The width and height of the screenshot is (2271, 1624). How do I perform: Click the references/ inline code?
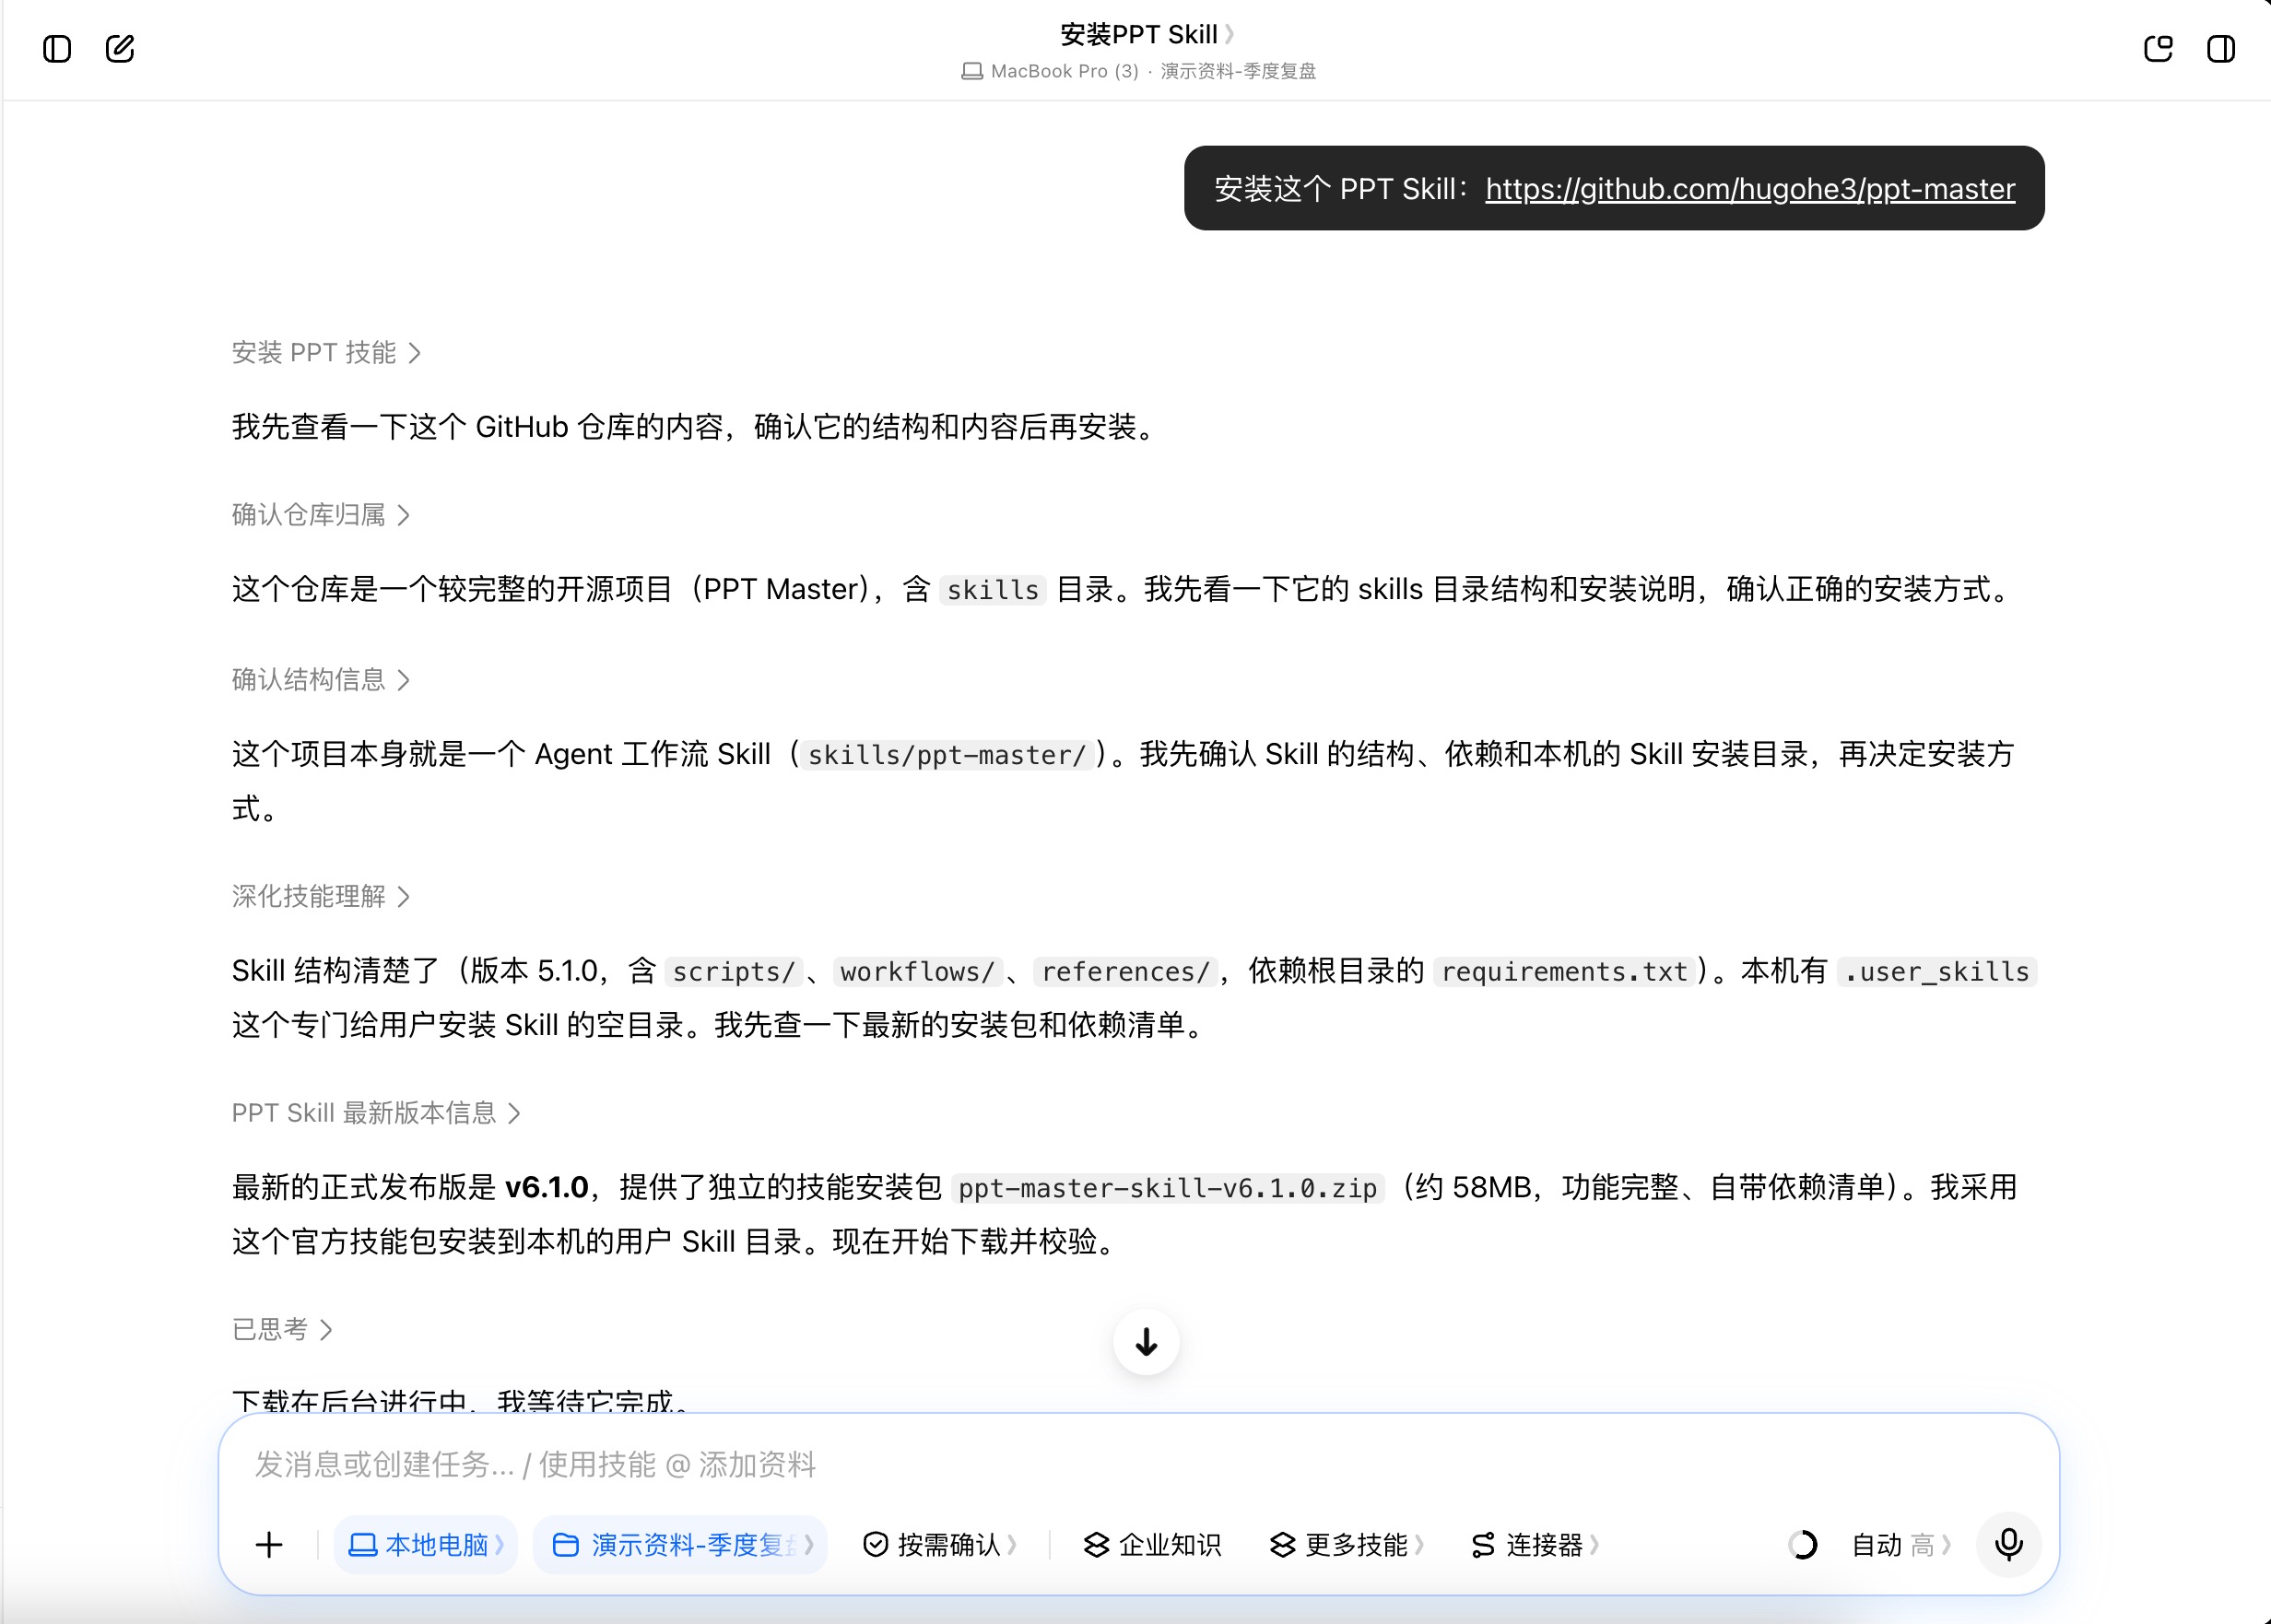point(1125,972)
